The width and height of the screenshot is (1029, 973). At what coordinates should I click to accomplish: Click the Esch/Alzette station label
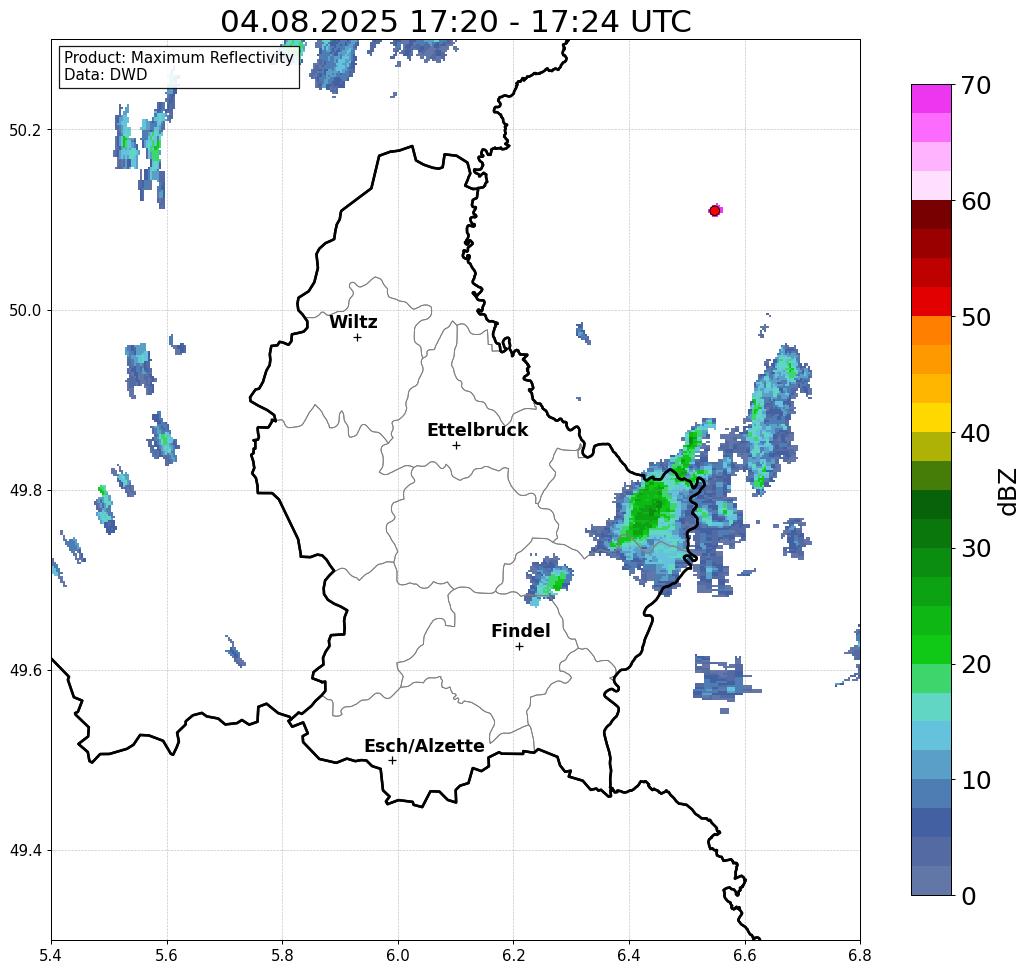[424, 746]
